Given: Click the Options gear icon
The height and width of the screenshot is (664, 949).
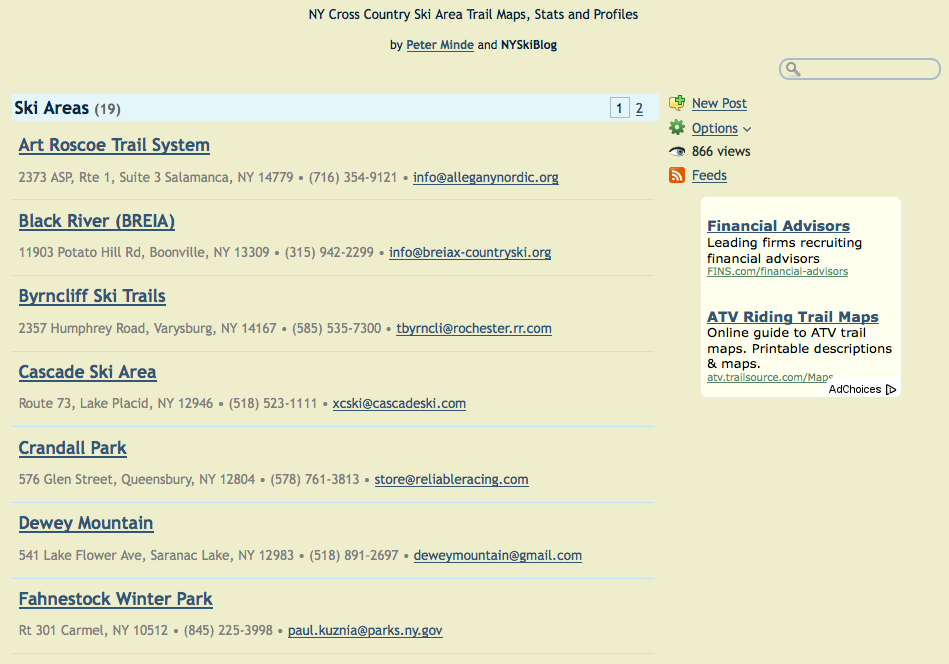Looking at the screenshot, I should 677,128.
